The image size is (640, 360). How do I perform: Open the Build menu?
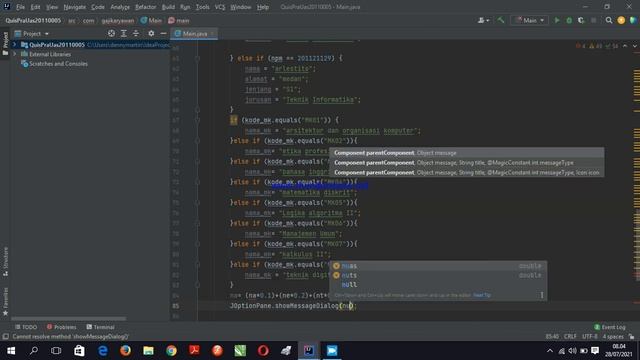(x=168, y=7)
